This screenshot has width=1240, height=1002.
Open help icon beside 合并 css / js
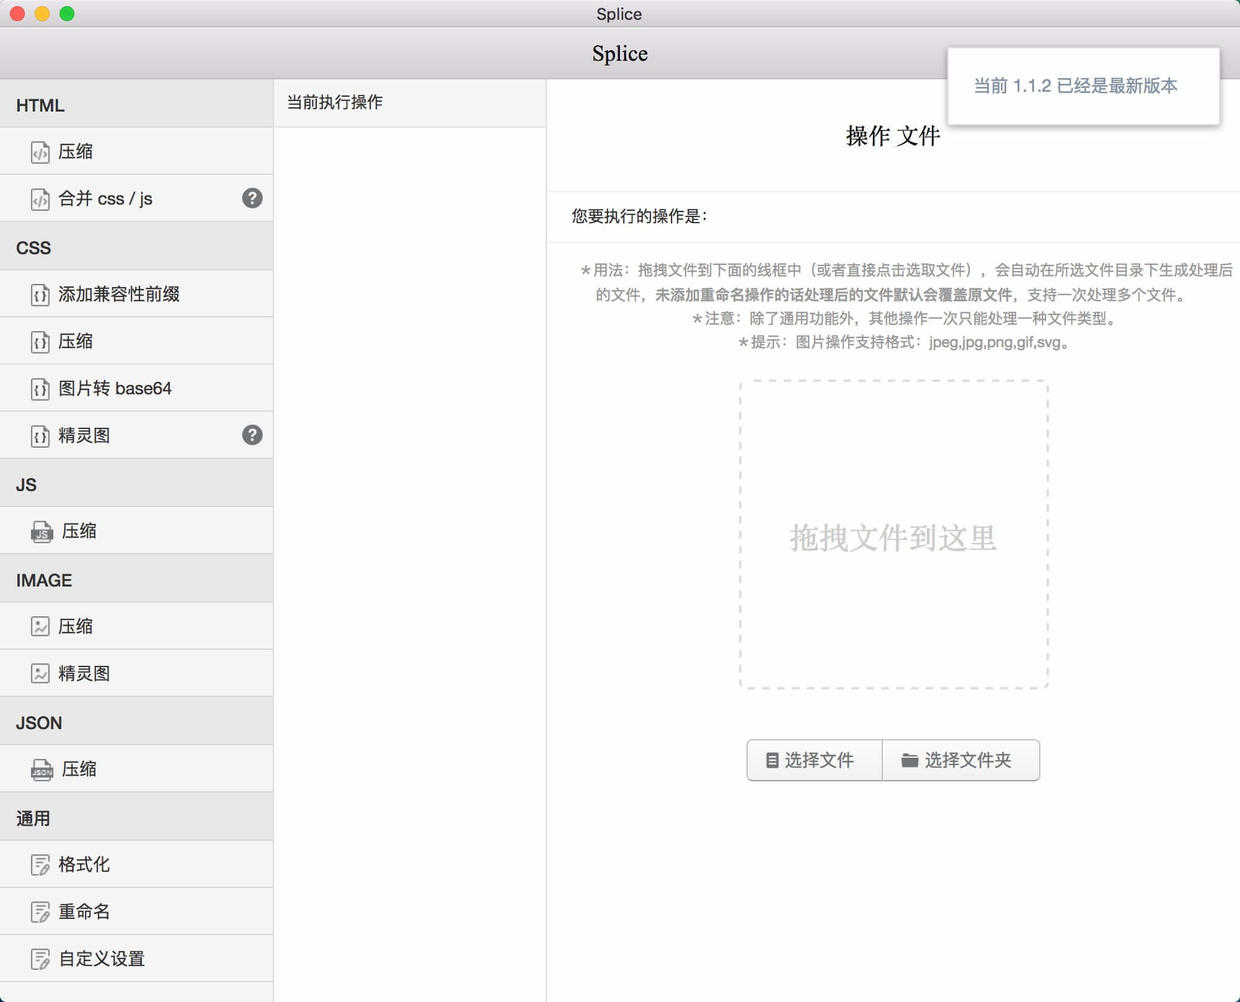252,198
